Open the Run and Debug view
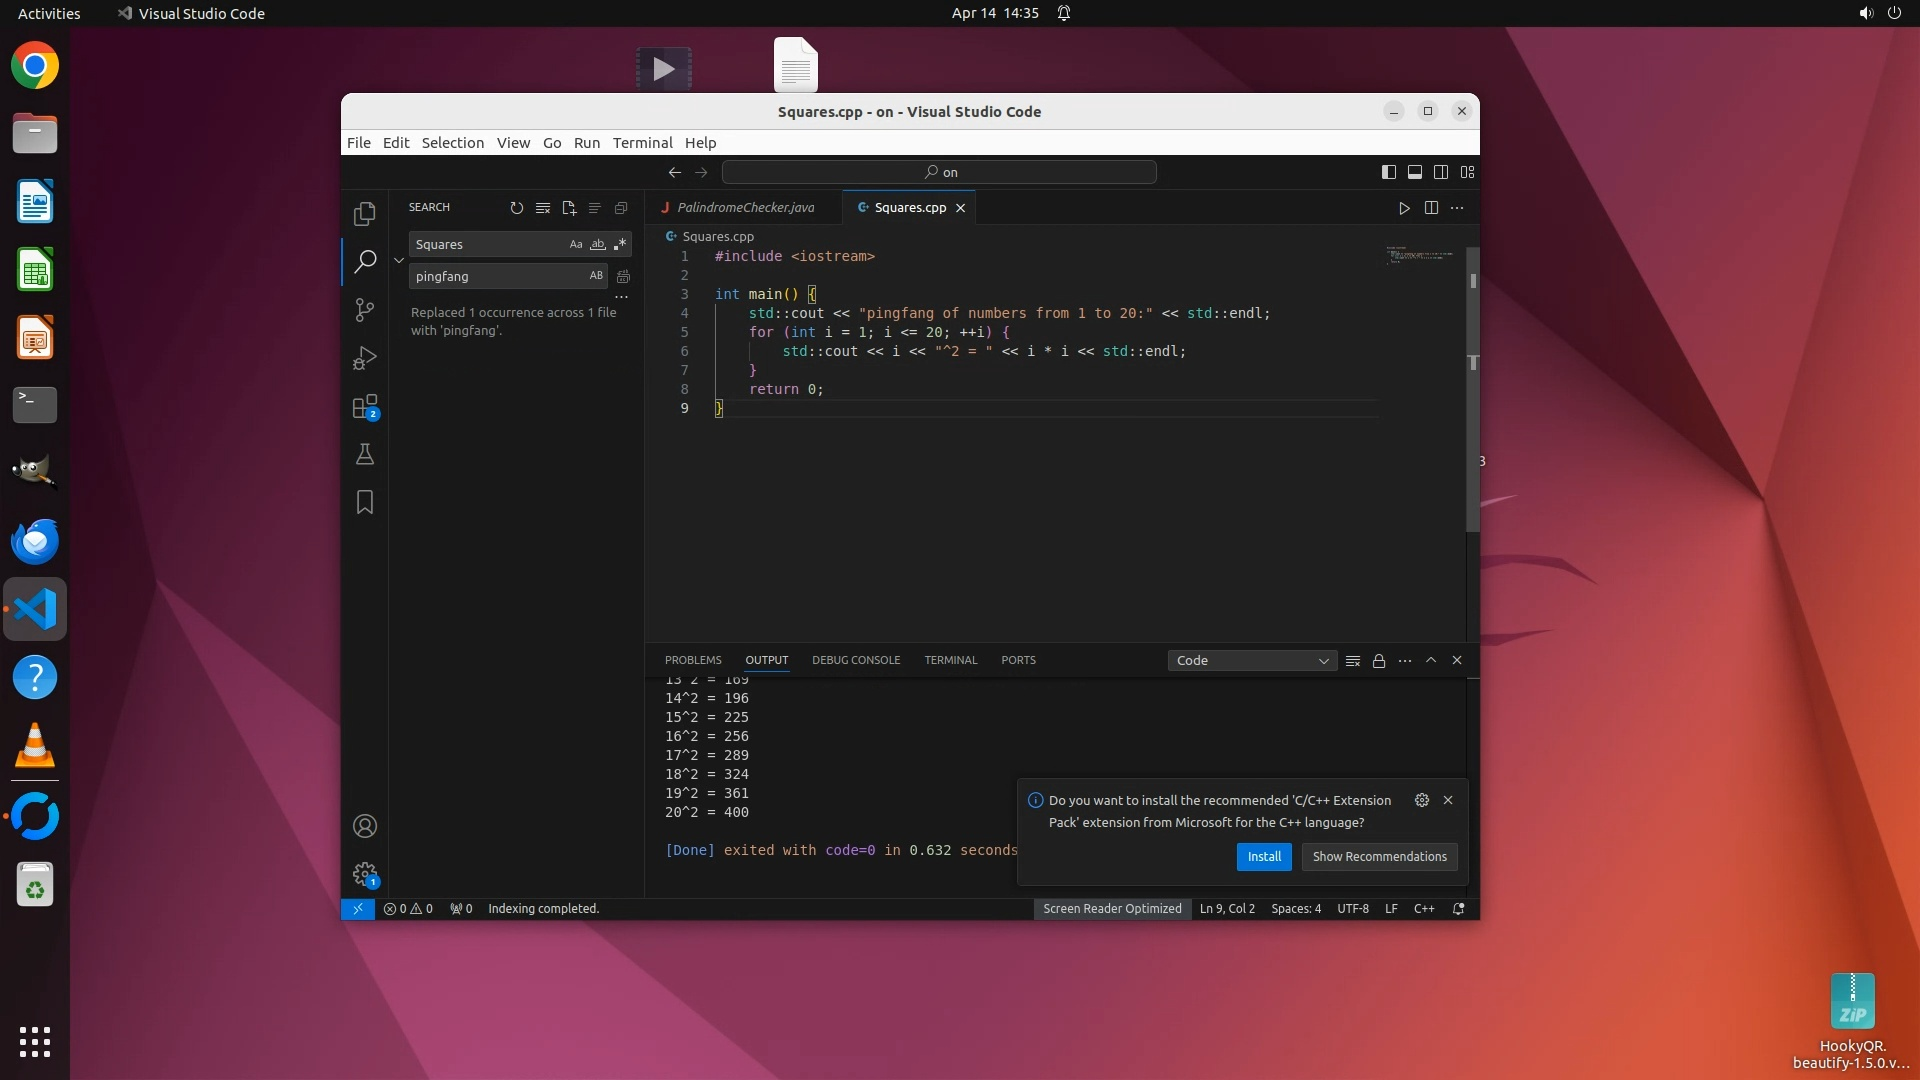This screenshot has width=1920, height=1080. click(x=365, y=358)
